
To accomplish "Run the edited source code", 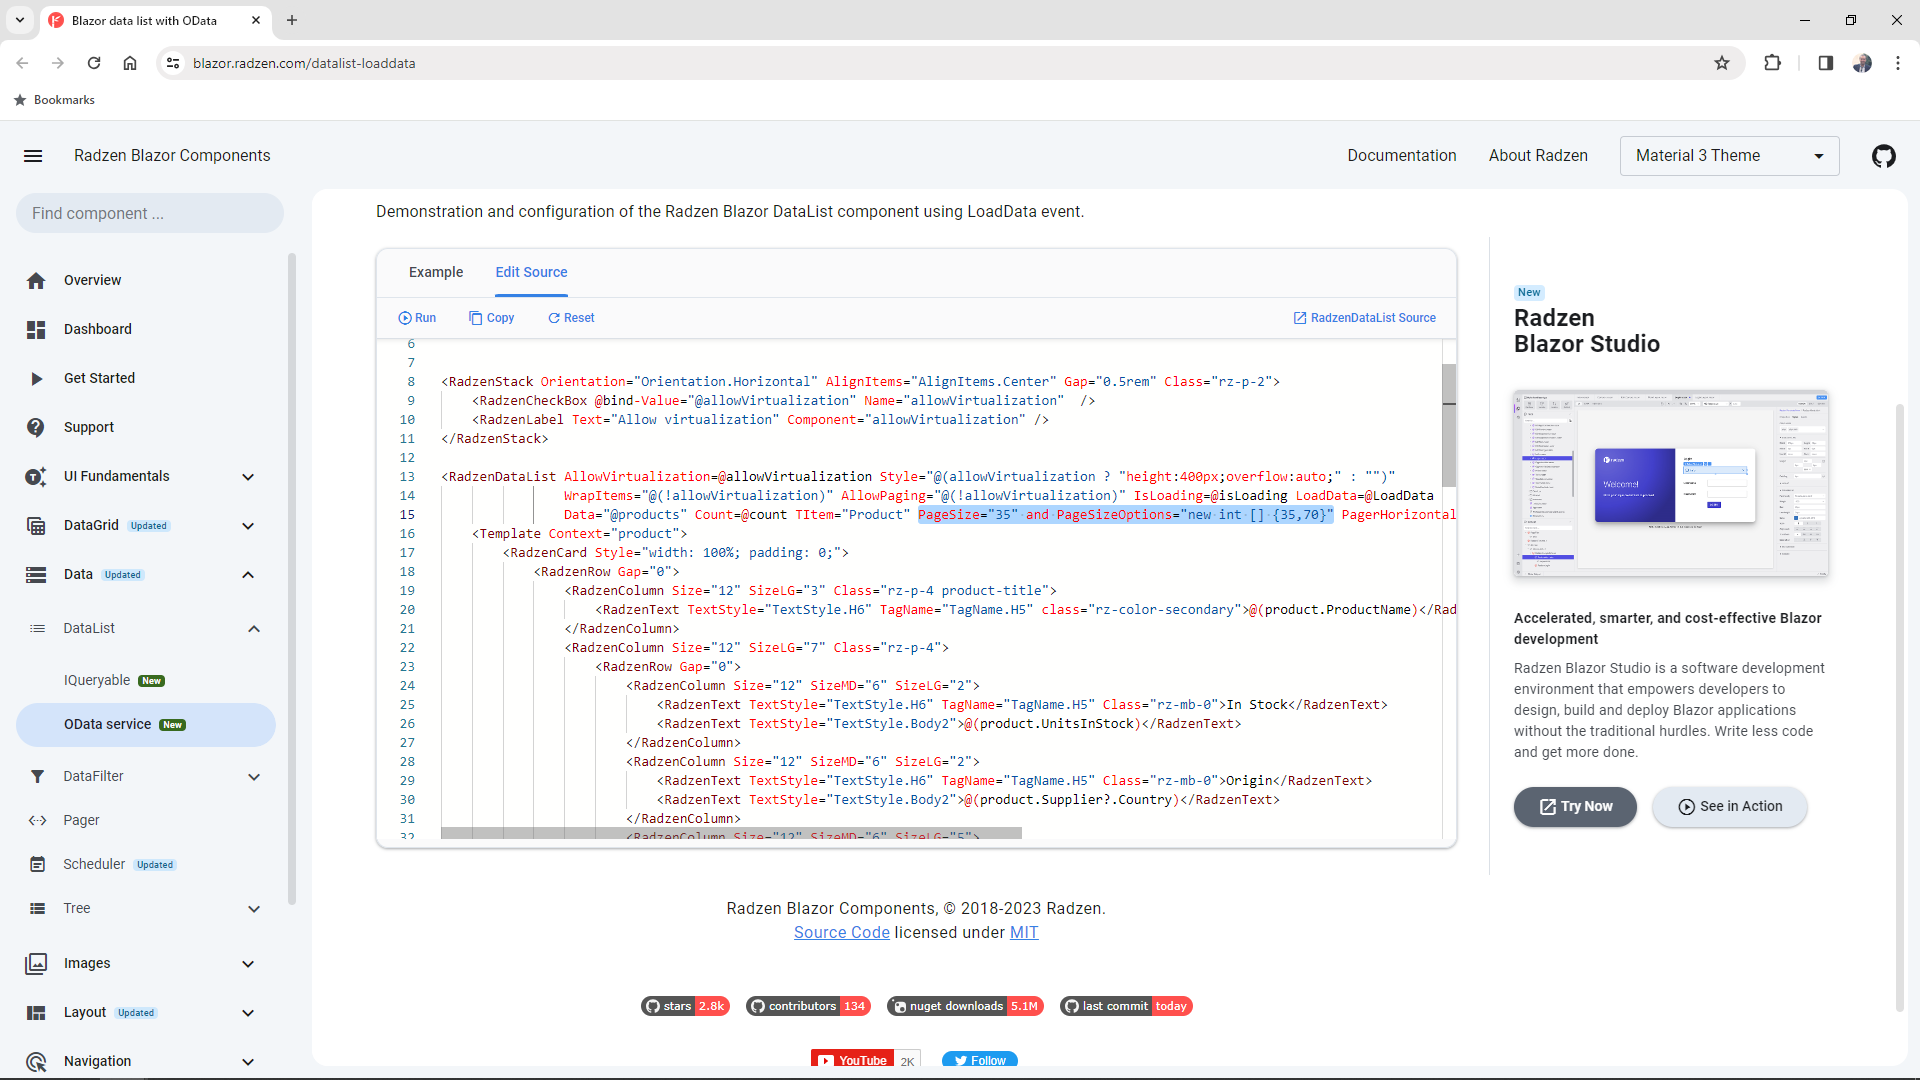I will [x=417, y=318].
